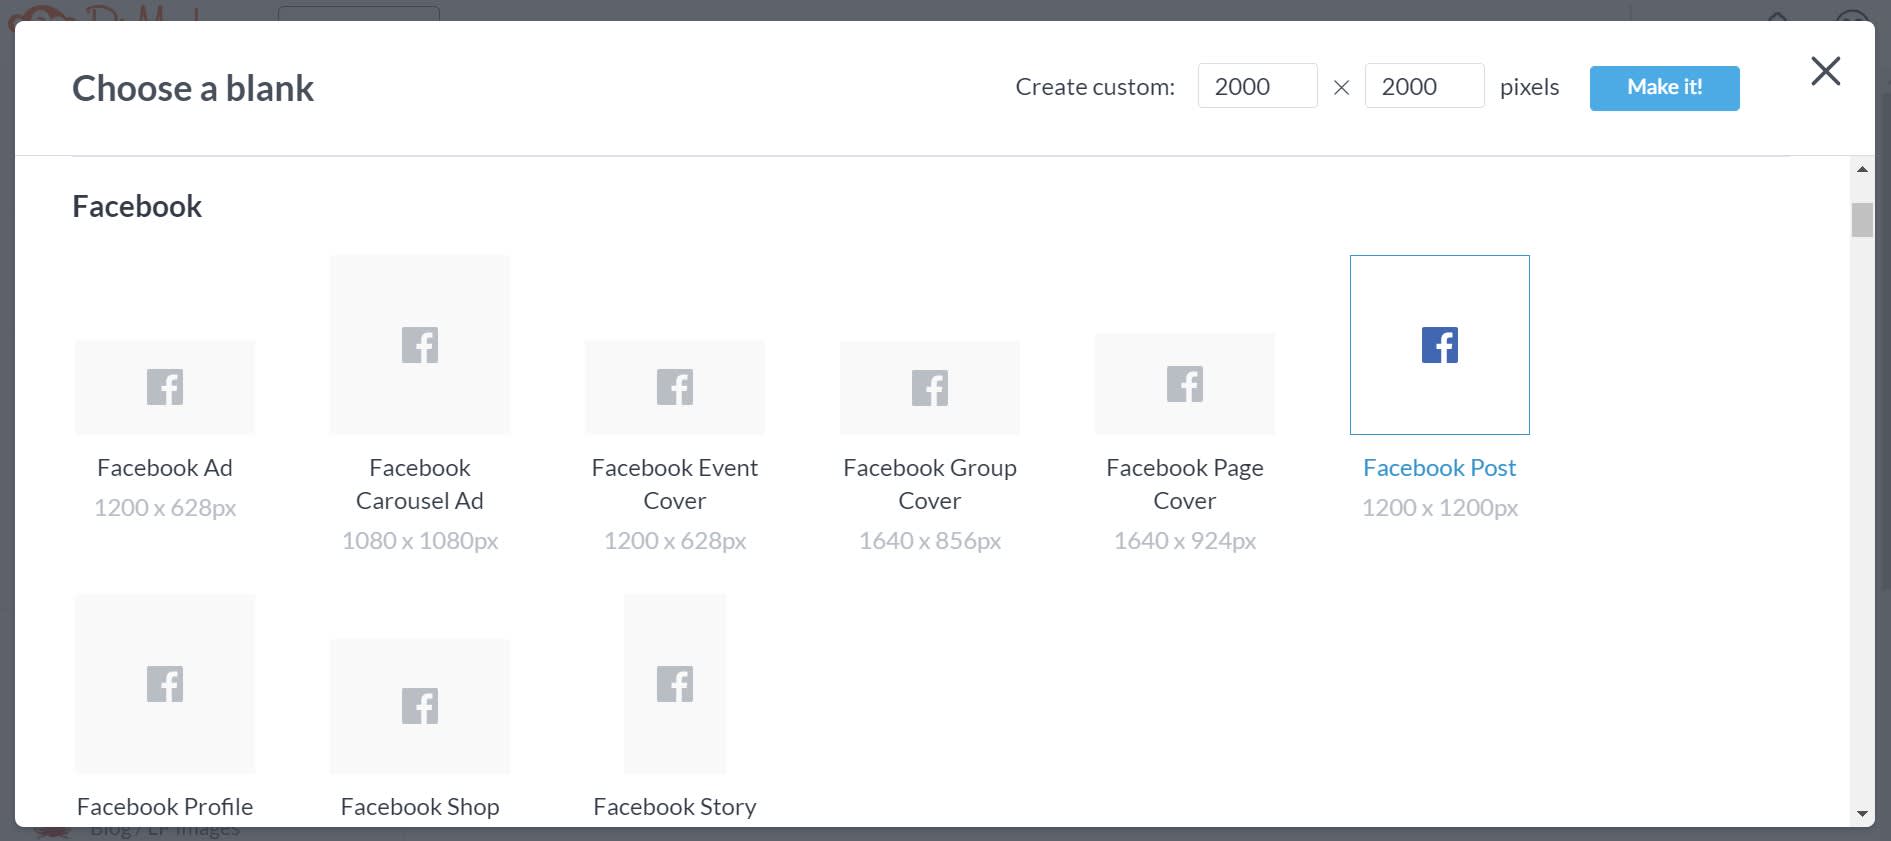This screenshot has width=1891, height=841.
Task: Click the Facebook Ad label text
Action: (165, 468)
